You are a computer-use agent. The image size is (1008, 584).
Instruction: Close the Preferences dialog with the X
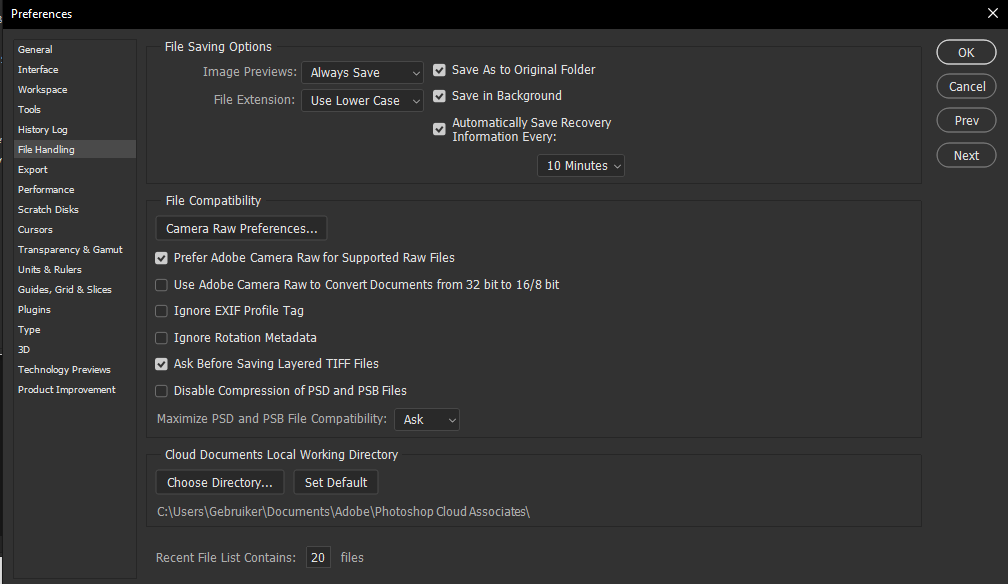click(x=991, y=14)
